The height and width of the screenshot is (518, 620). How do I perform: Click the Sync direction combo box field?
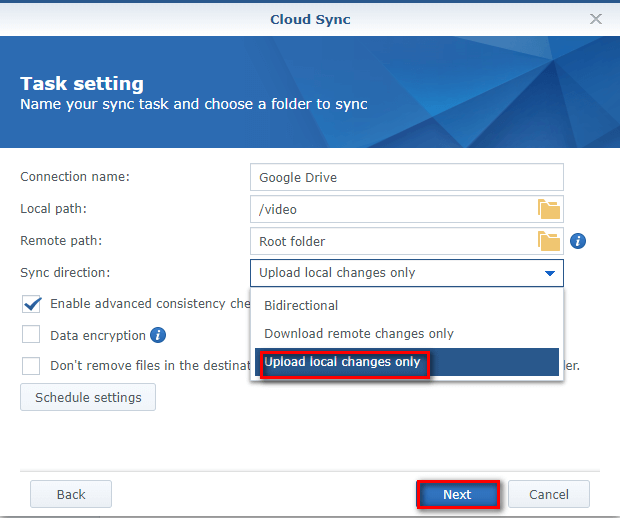click(395, 273)
